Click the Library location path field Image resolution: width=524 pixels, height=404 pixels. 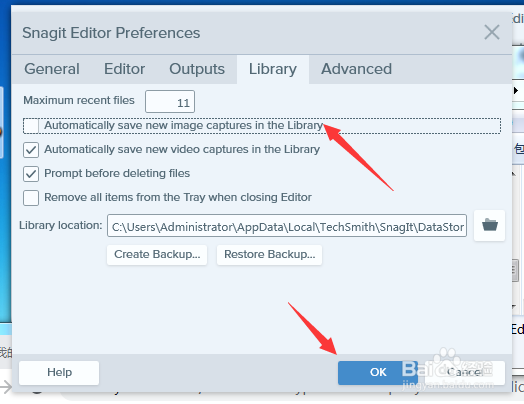287,226
